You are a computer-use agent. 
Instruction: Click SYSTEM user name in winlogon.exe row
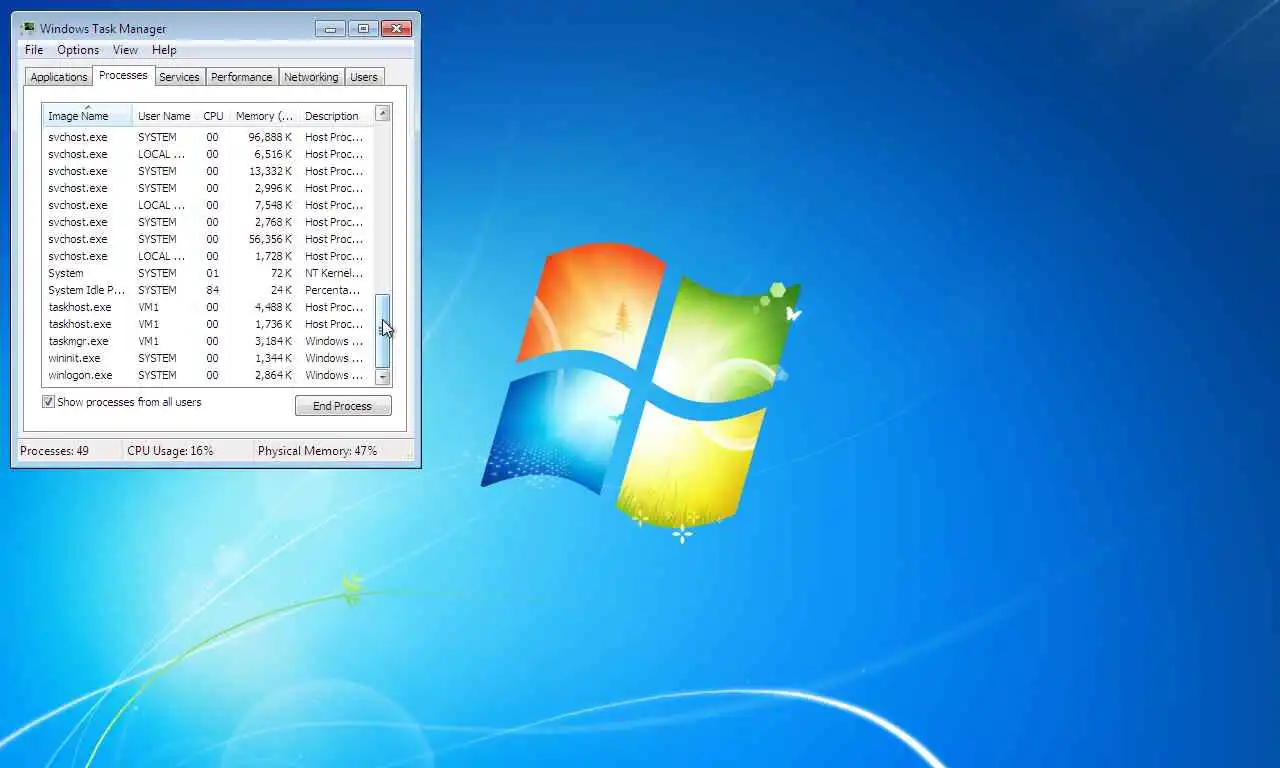click(x=157, y=375)
